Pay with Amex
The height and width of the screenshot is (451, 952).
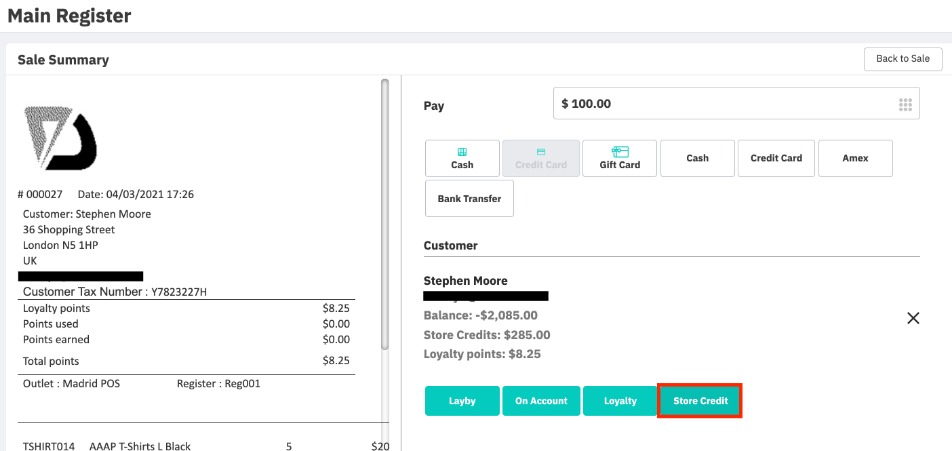tap(855, 158)
